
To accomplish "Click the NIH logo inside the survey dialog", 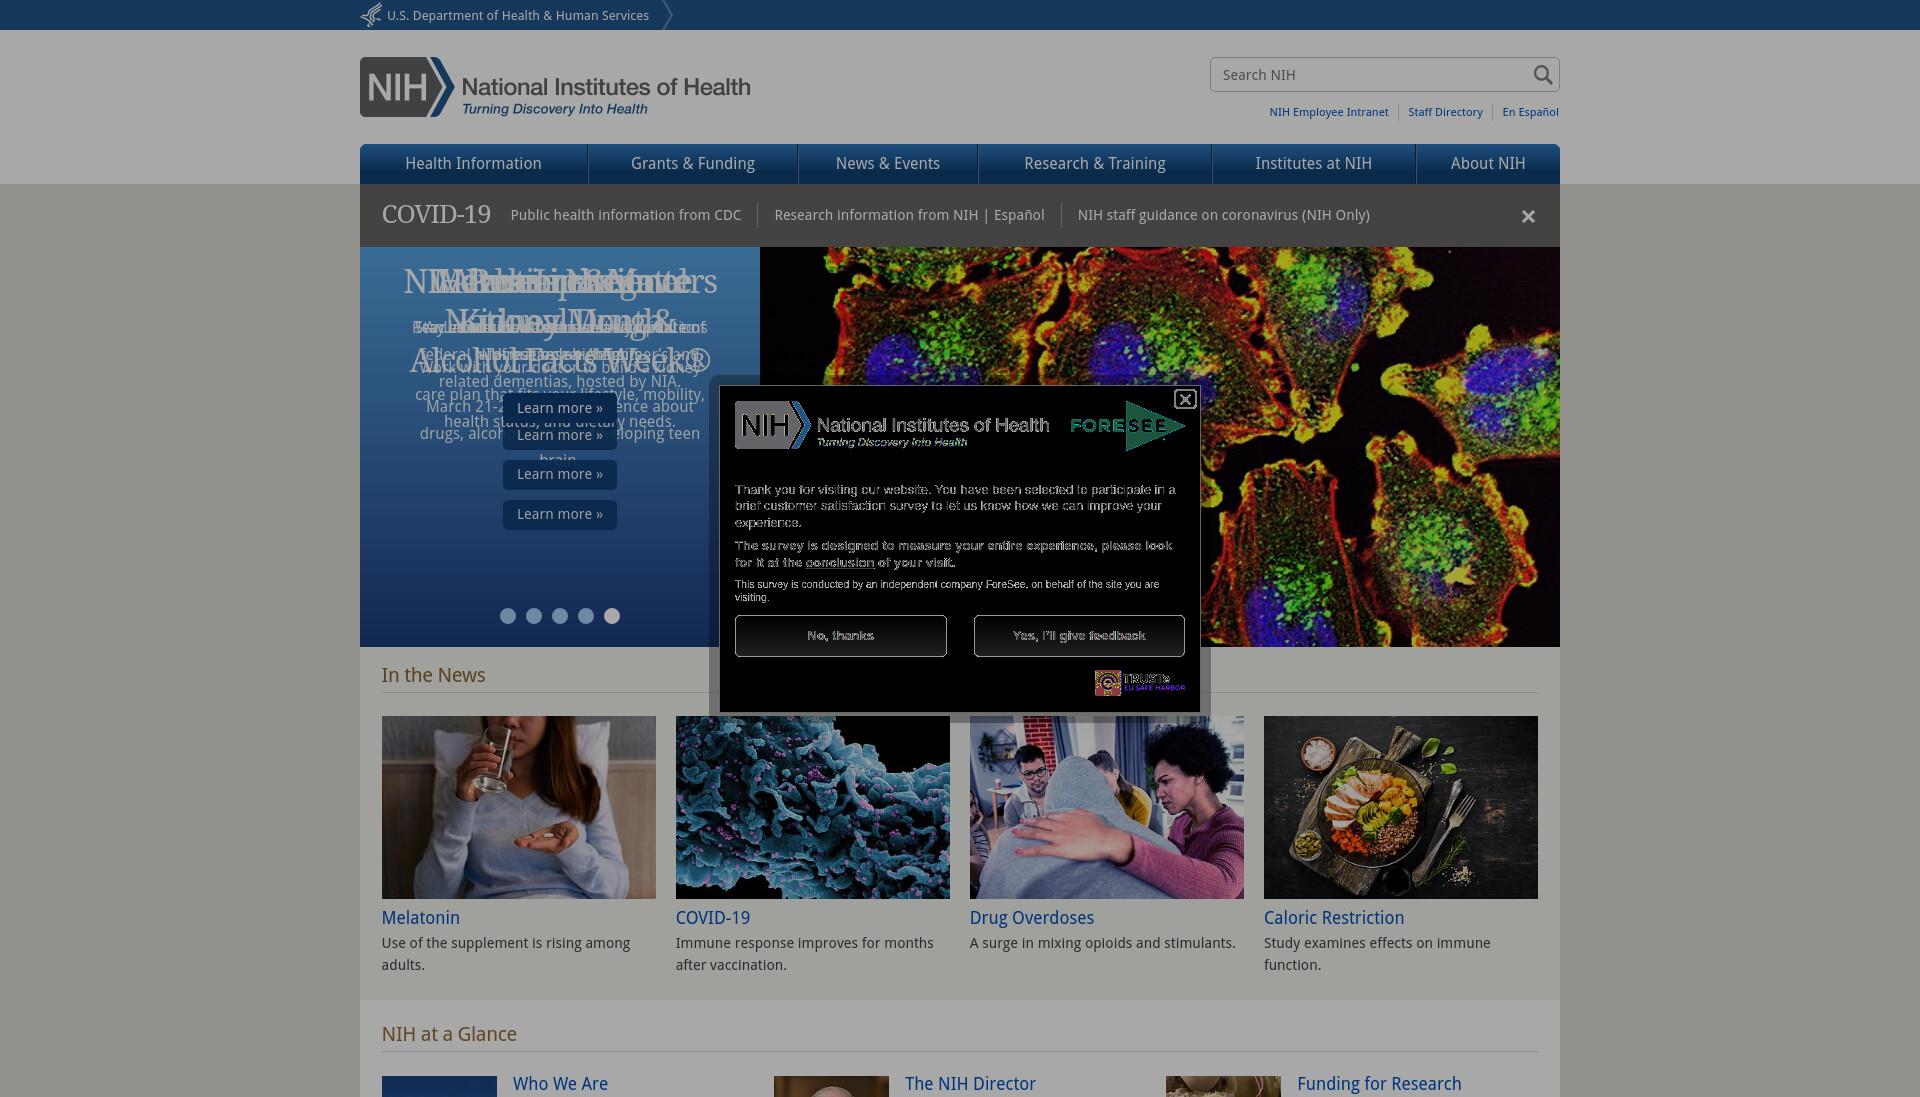I will pos(892,425).
